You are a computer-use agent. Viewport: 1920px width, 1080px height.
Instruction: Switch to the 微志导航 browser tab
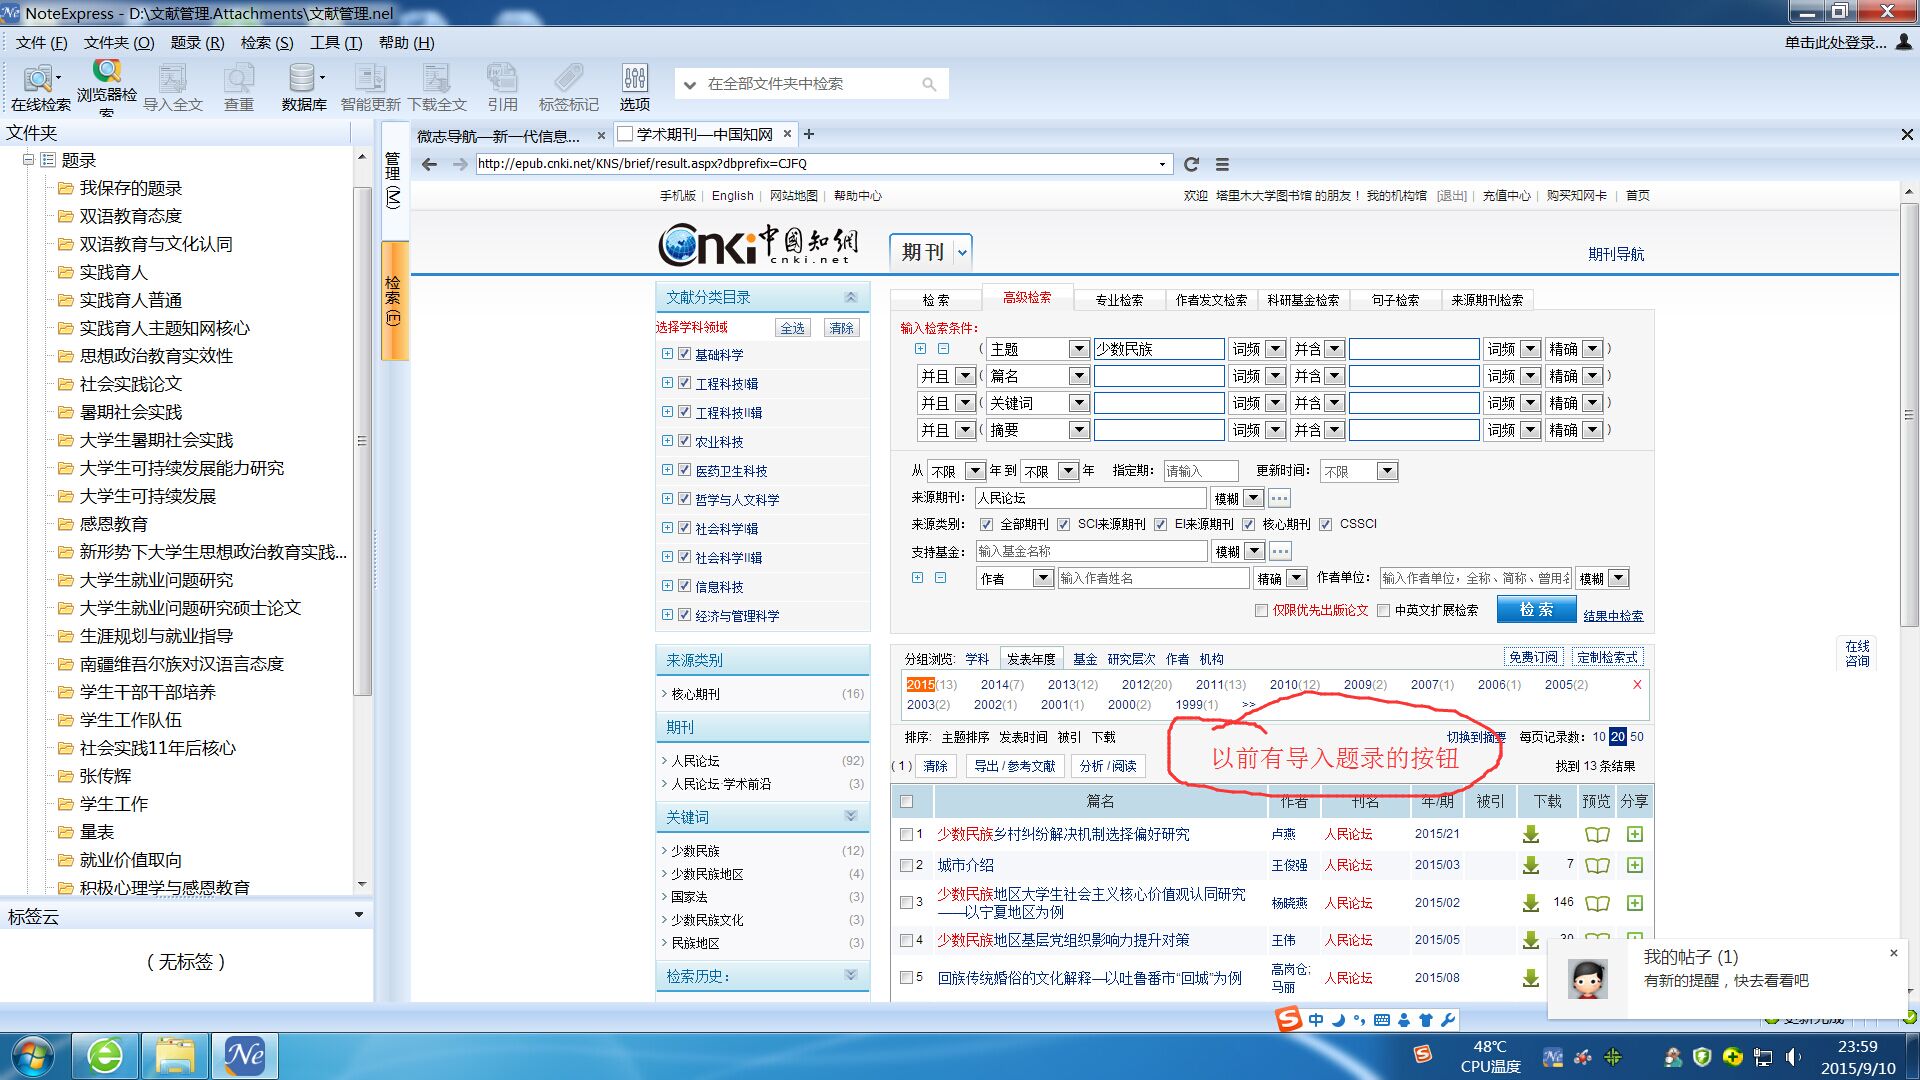(498, 135)
